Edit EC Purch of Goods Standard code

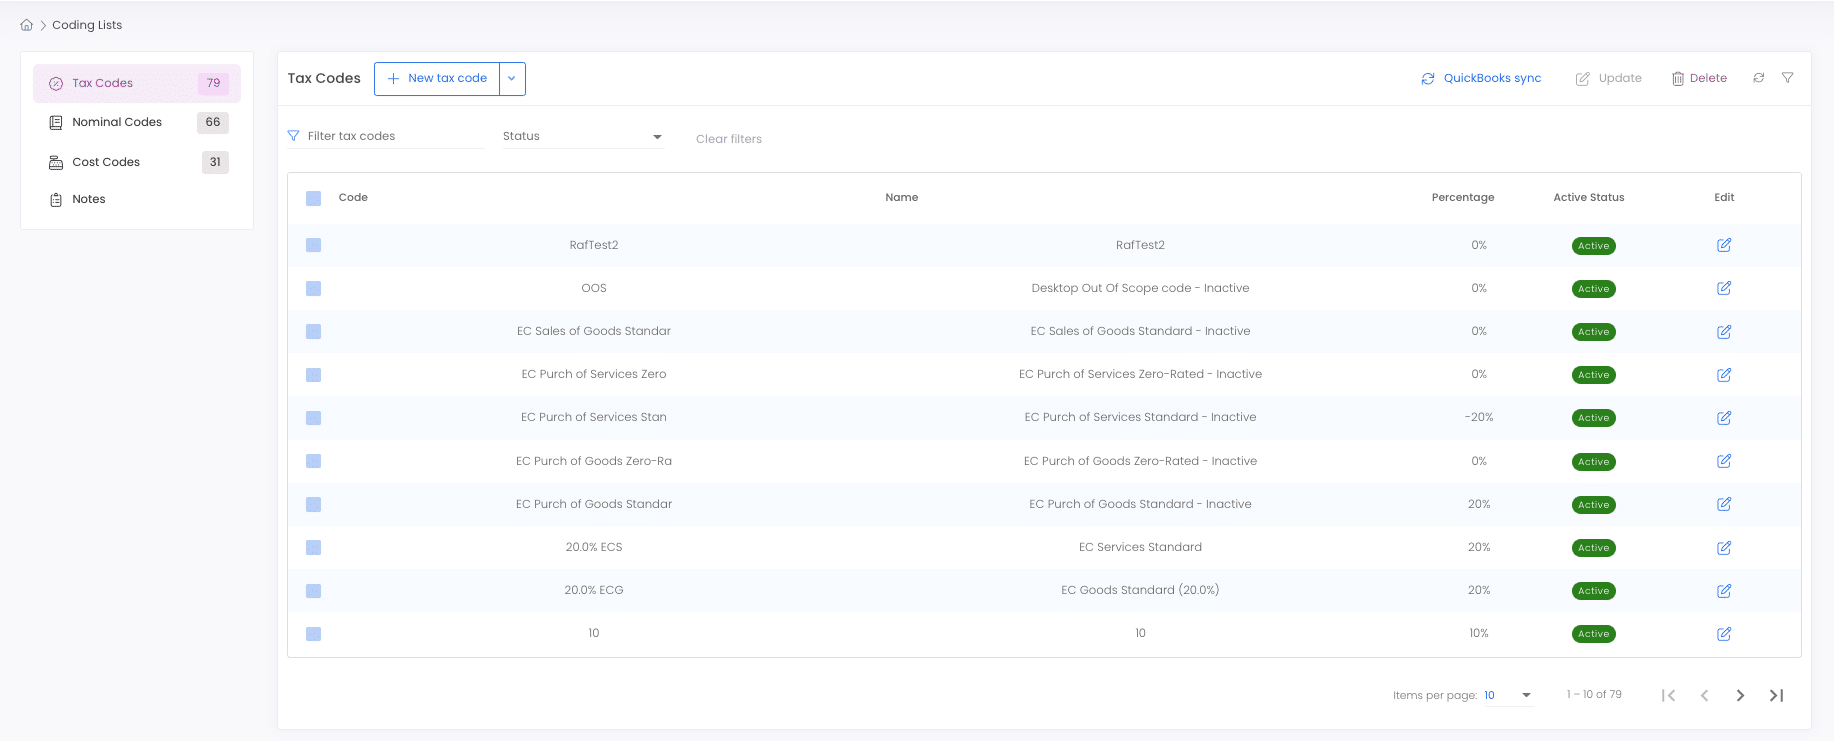[x=1724, y=504]
